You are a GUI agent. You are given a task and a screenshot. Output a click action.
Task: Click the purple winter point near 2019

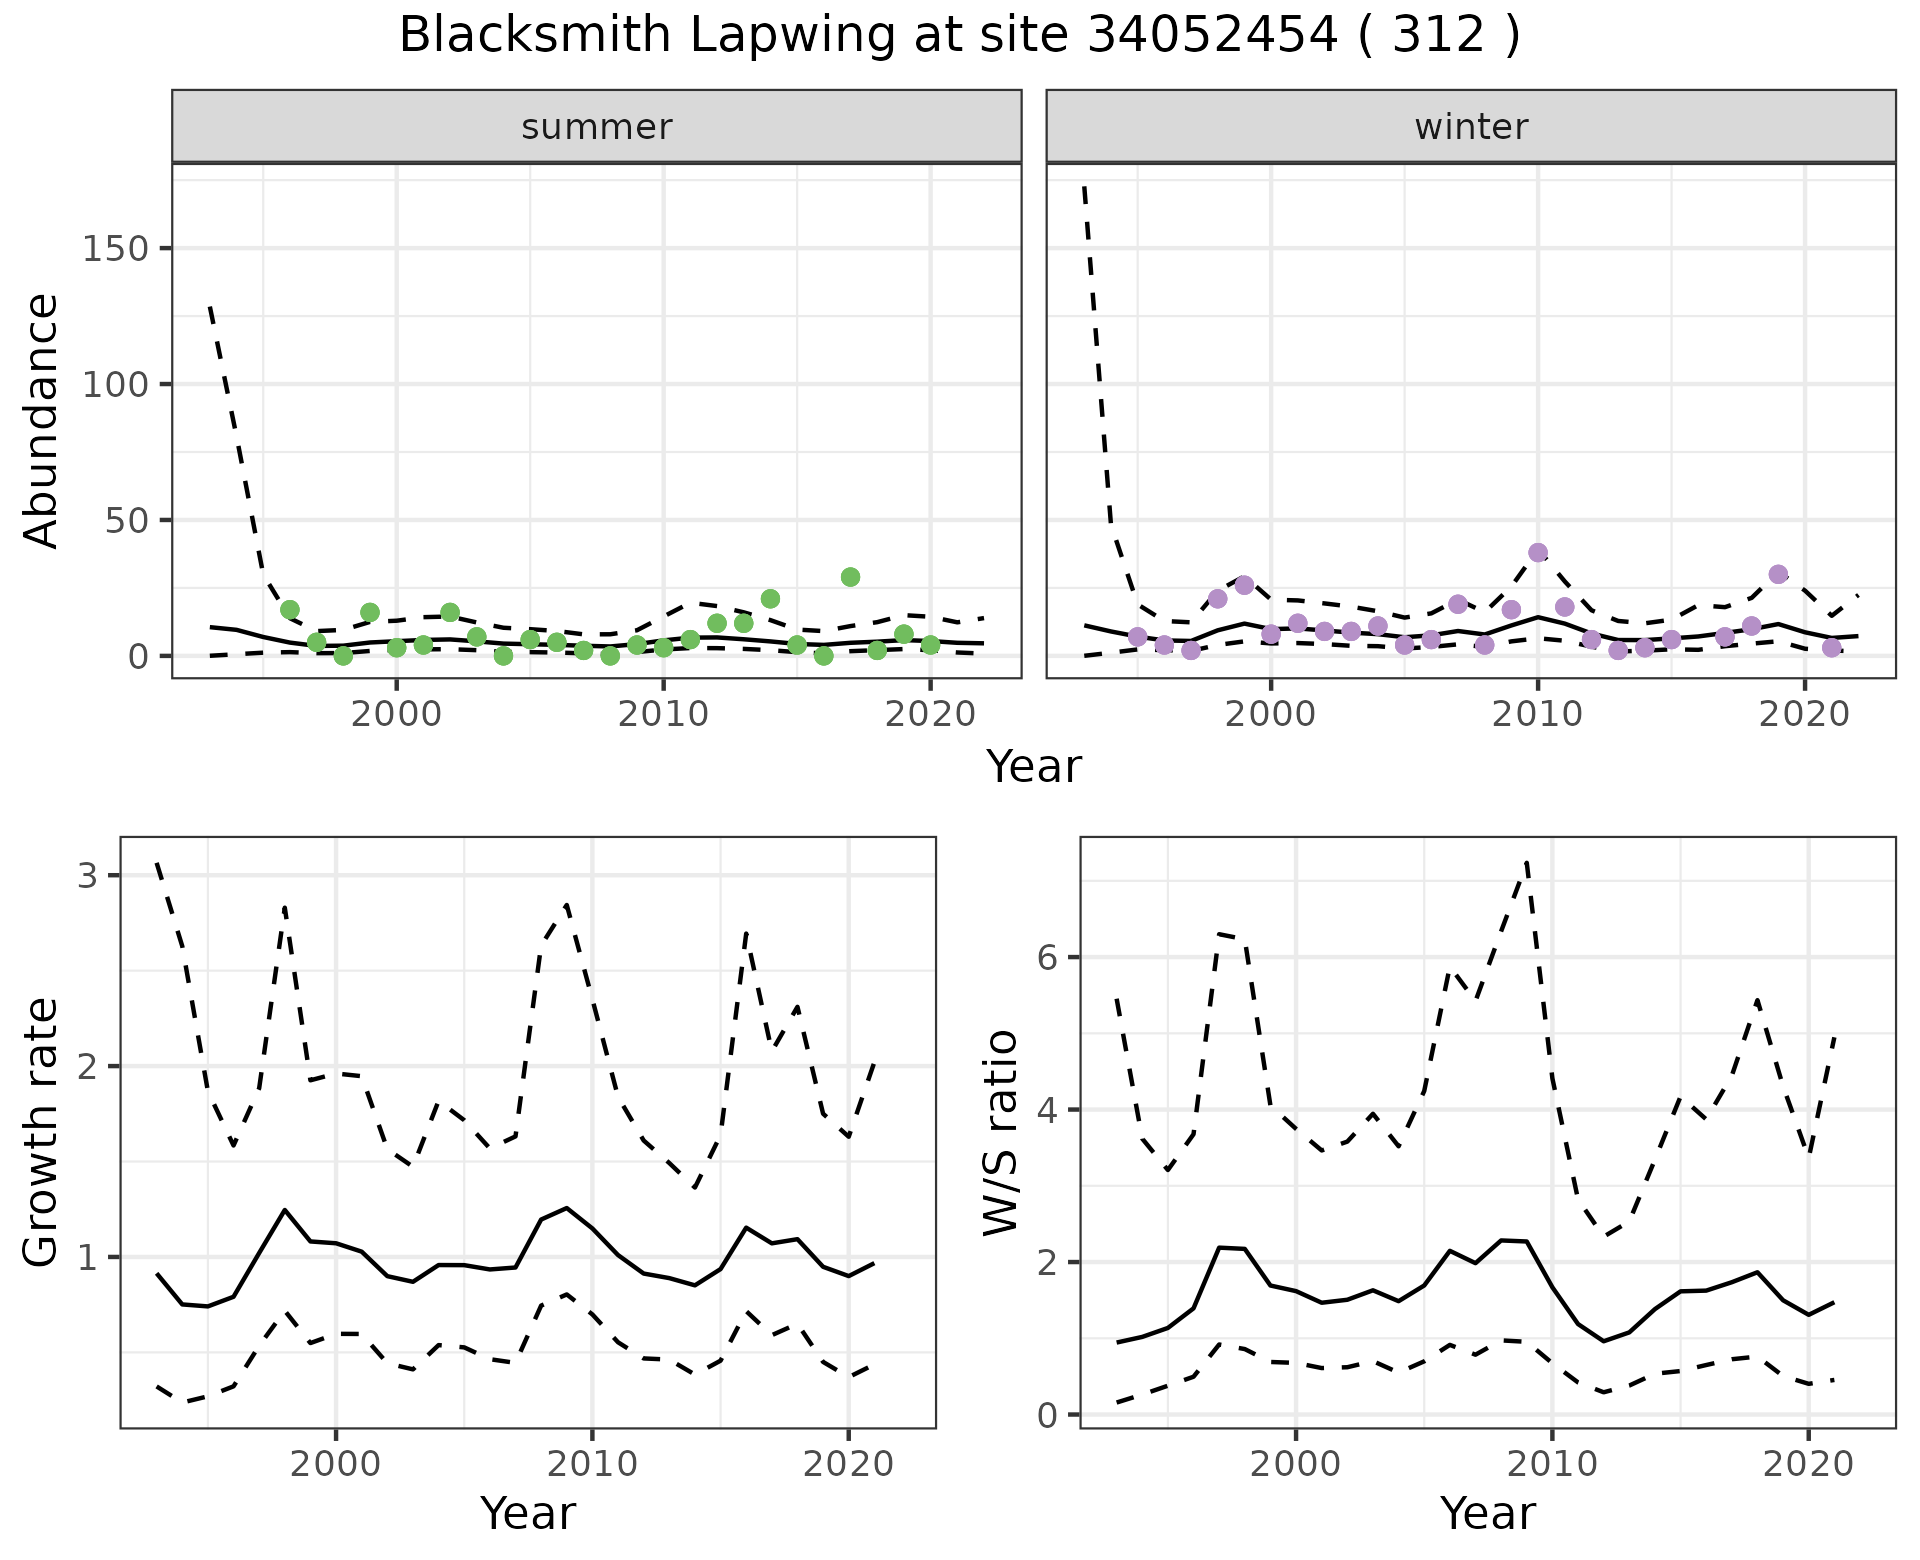click(x=1778, y=575)
